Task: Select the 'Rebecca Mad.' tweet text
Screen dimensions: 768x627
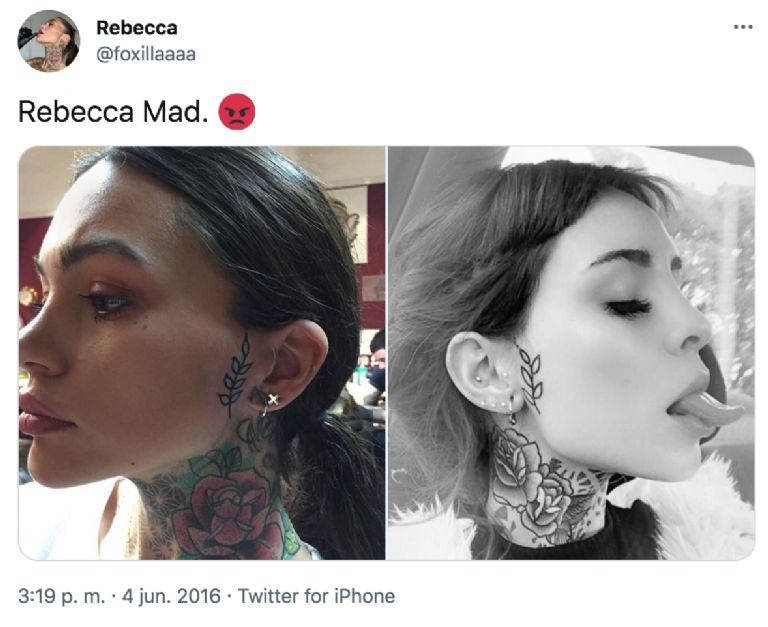Action: [110, 112]
